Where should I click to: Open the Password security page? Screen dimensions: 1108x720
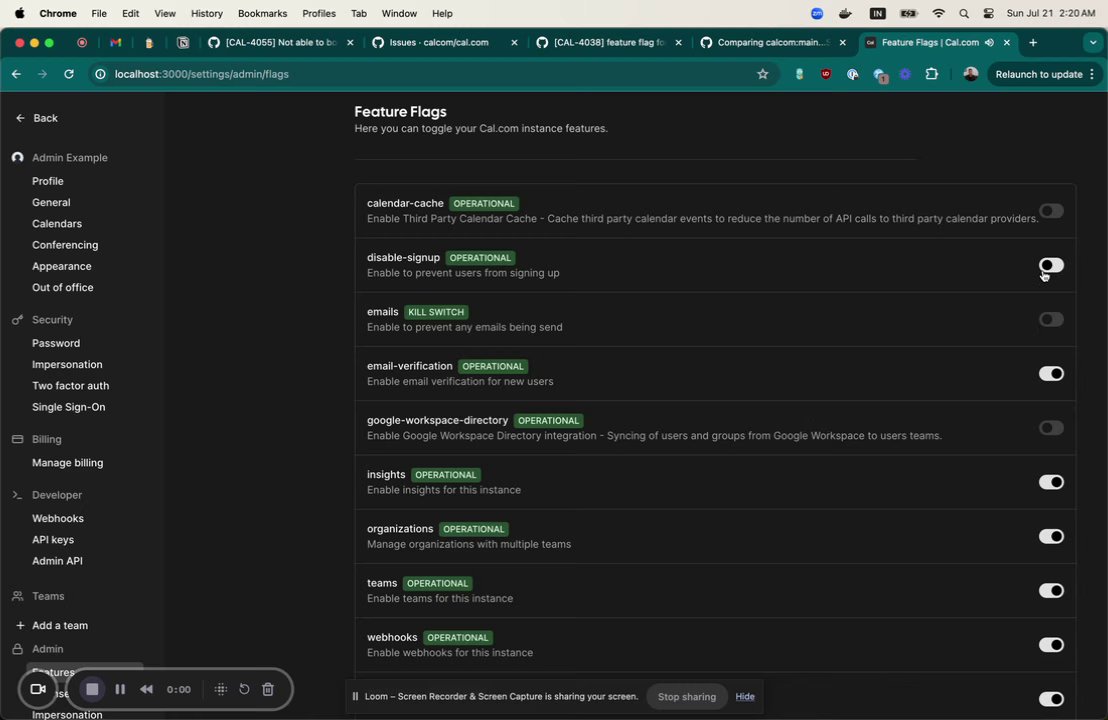[56, 343]
